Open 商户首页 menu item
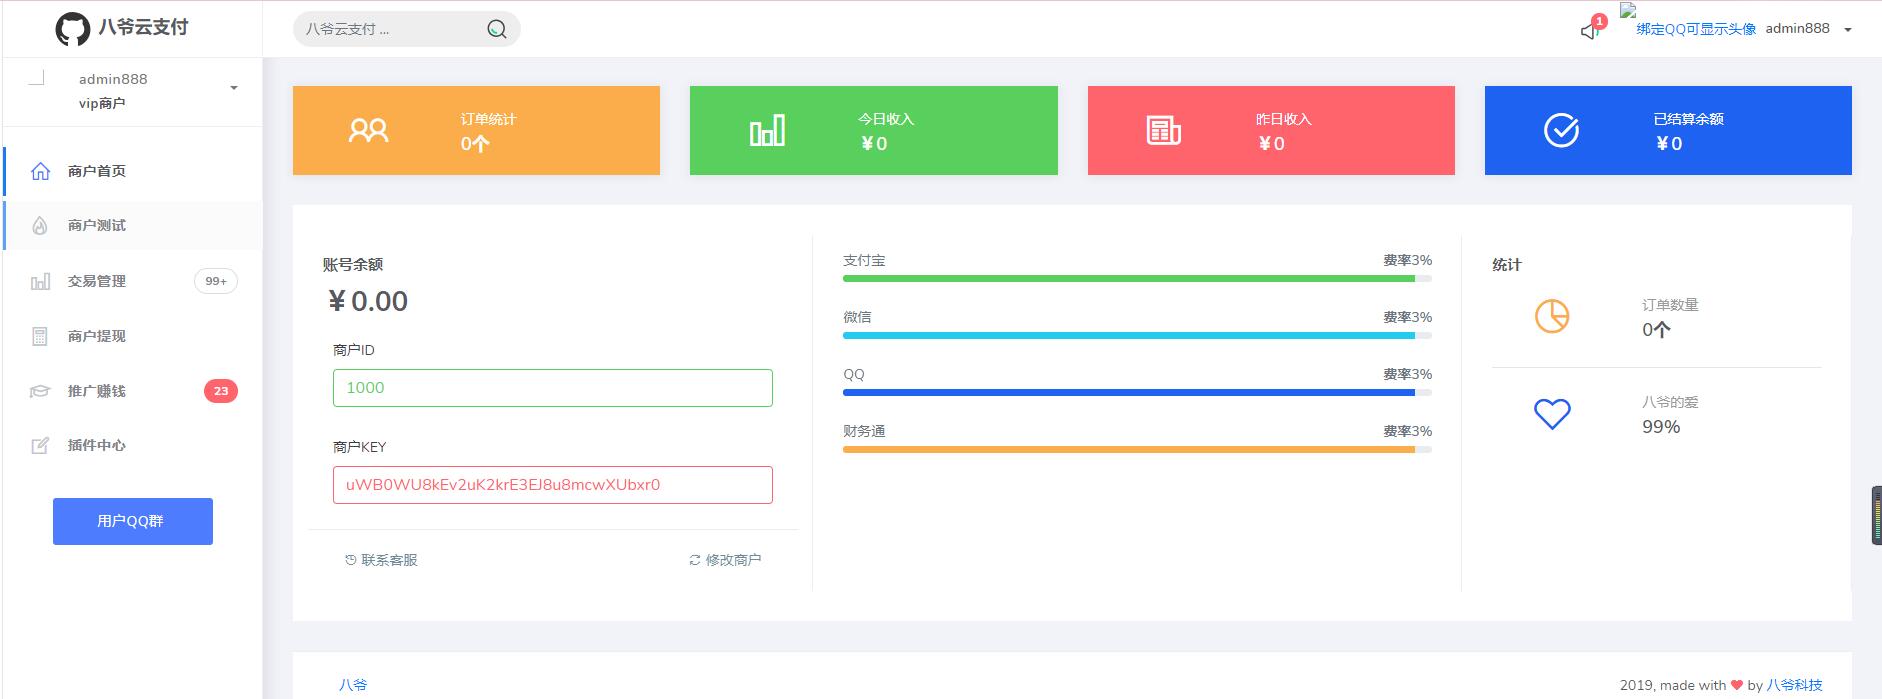Viewport: 1882px width, 699px height. pos(133,171)
